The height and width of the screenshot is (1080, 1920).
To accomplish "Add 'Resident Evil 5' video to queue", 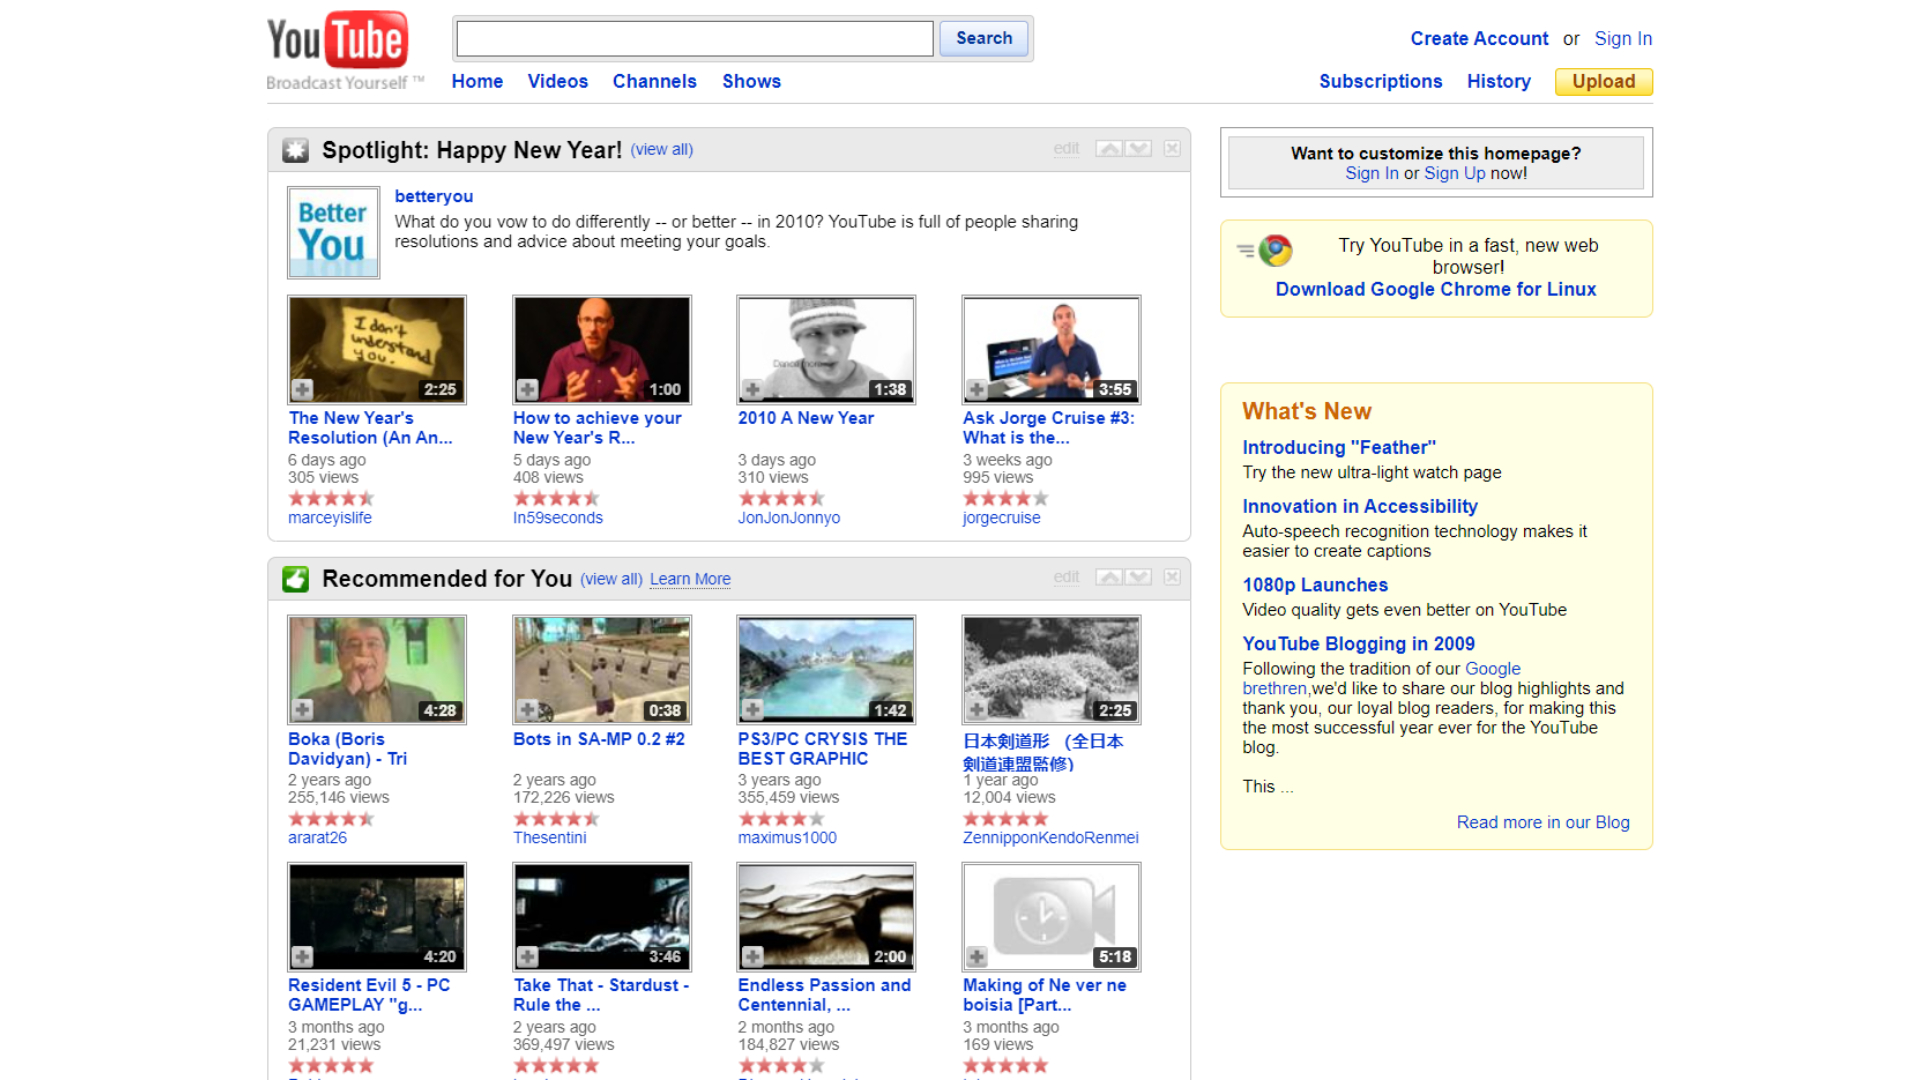I will 302,956.
